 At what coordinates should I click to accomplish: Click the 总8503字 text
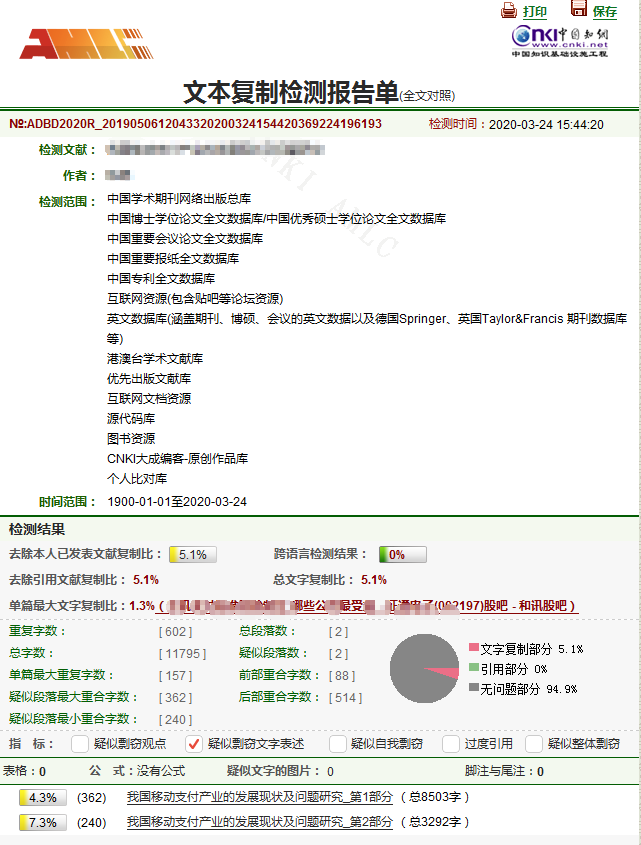click(435, 796)
